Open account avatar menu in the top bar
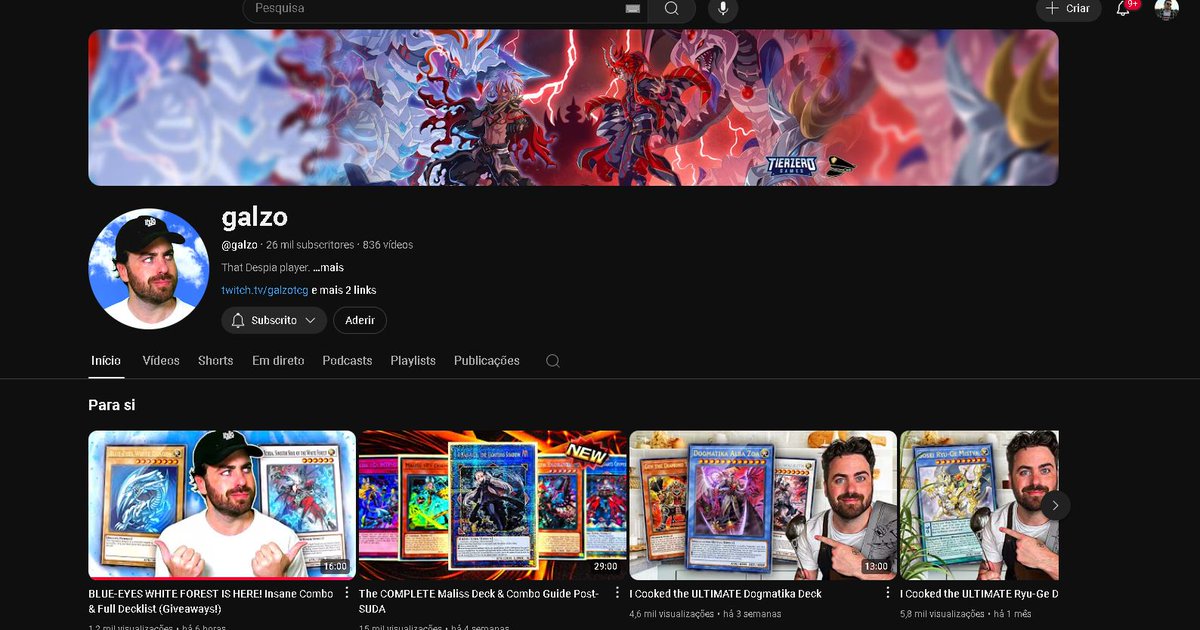Viewport: 1200px width, 630px height. point(1167,8)
